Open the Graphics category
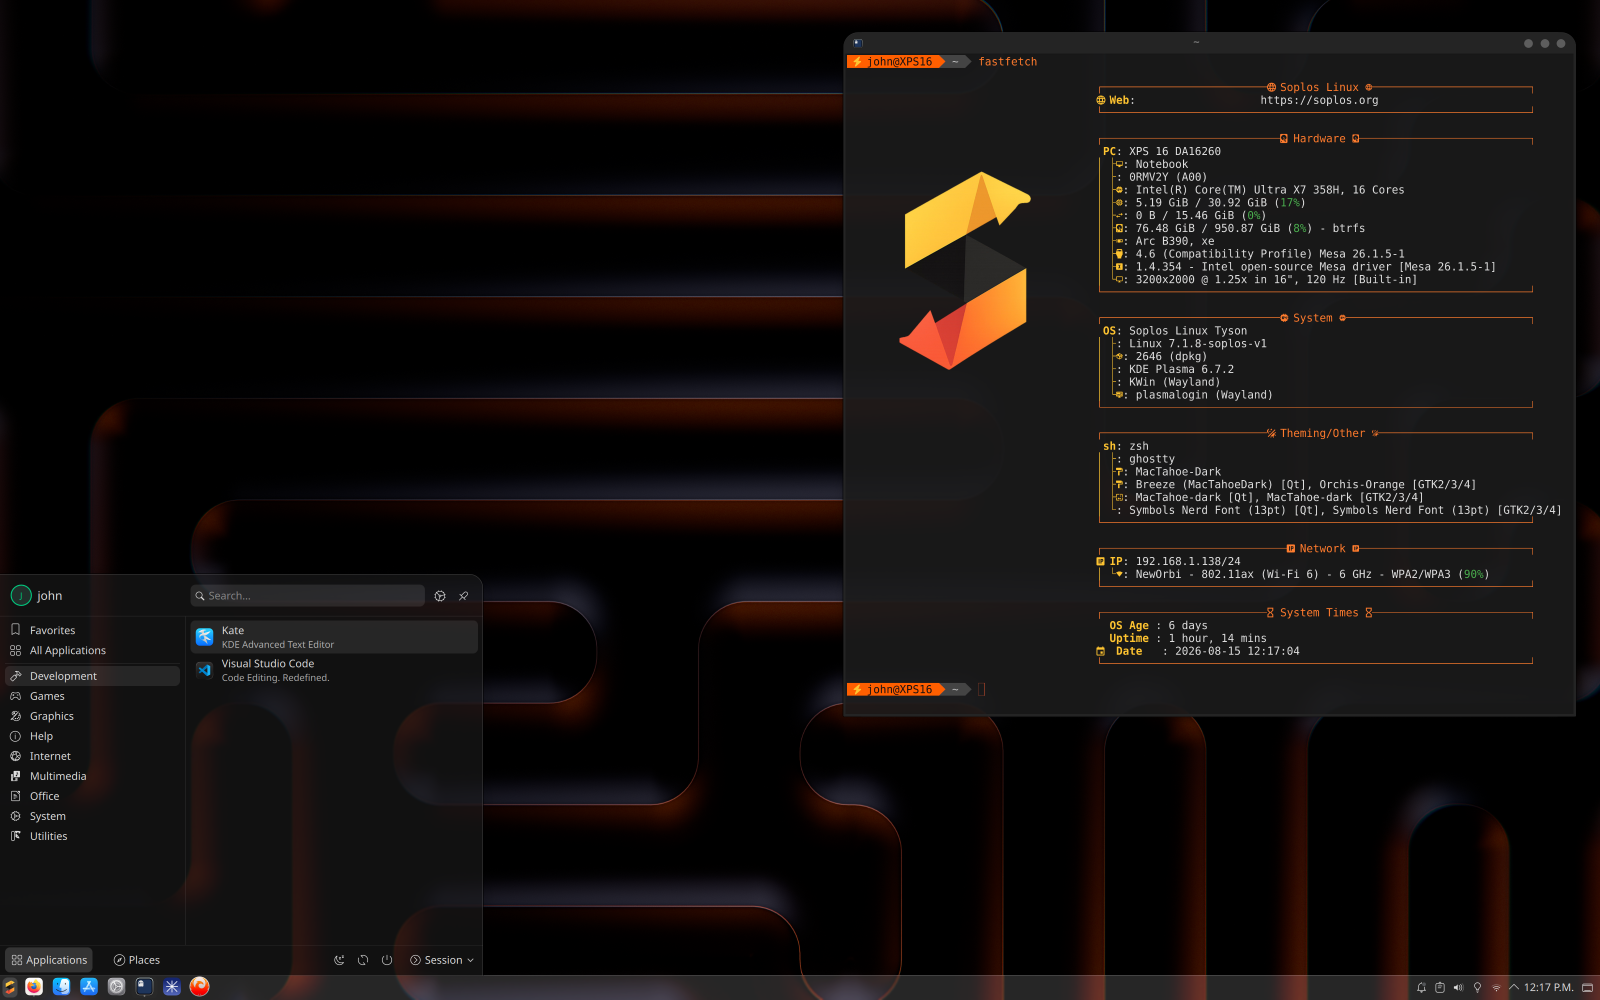1600x1000 pixels. click(x=92, y=717)
